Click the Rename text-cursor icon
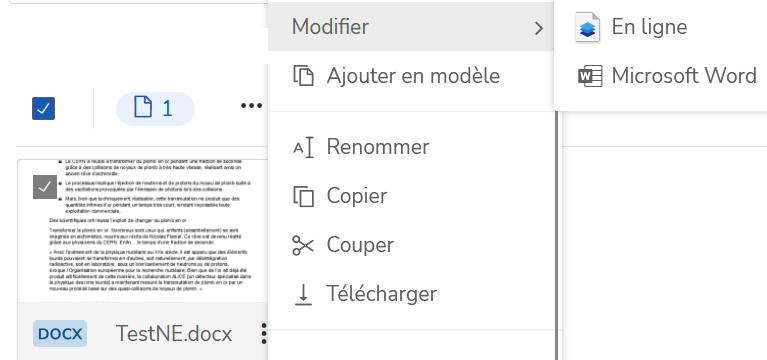 click(303, 147)
